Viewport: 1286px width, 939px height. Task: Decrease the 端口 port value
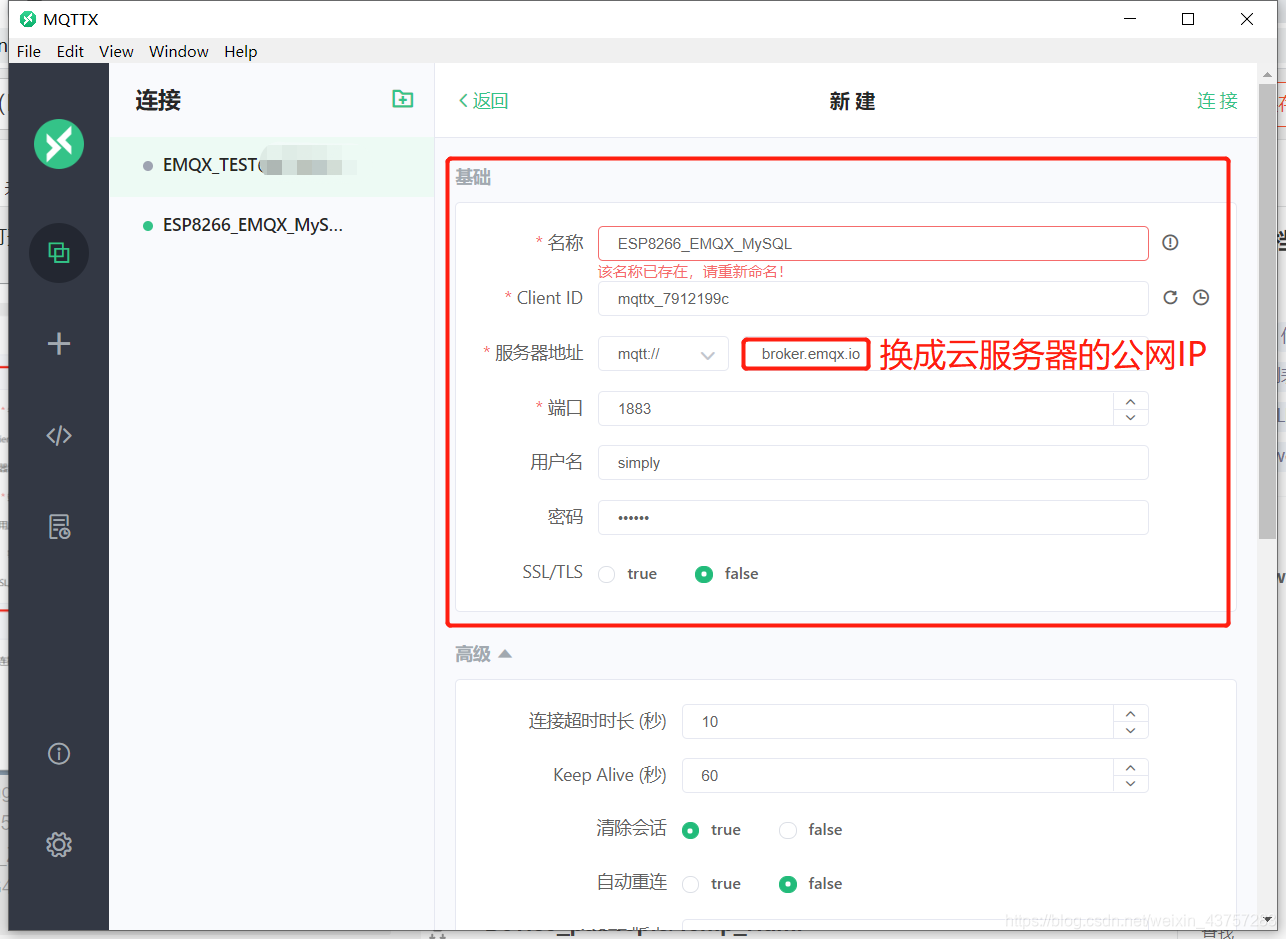tap(1131, 417)
